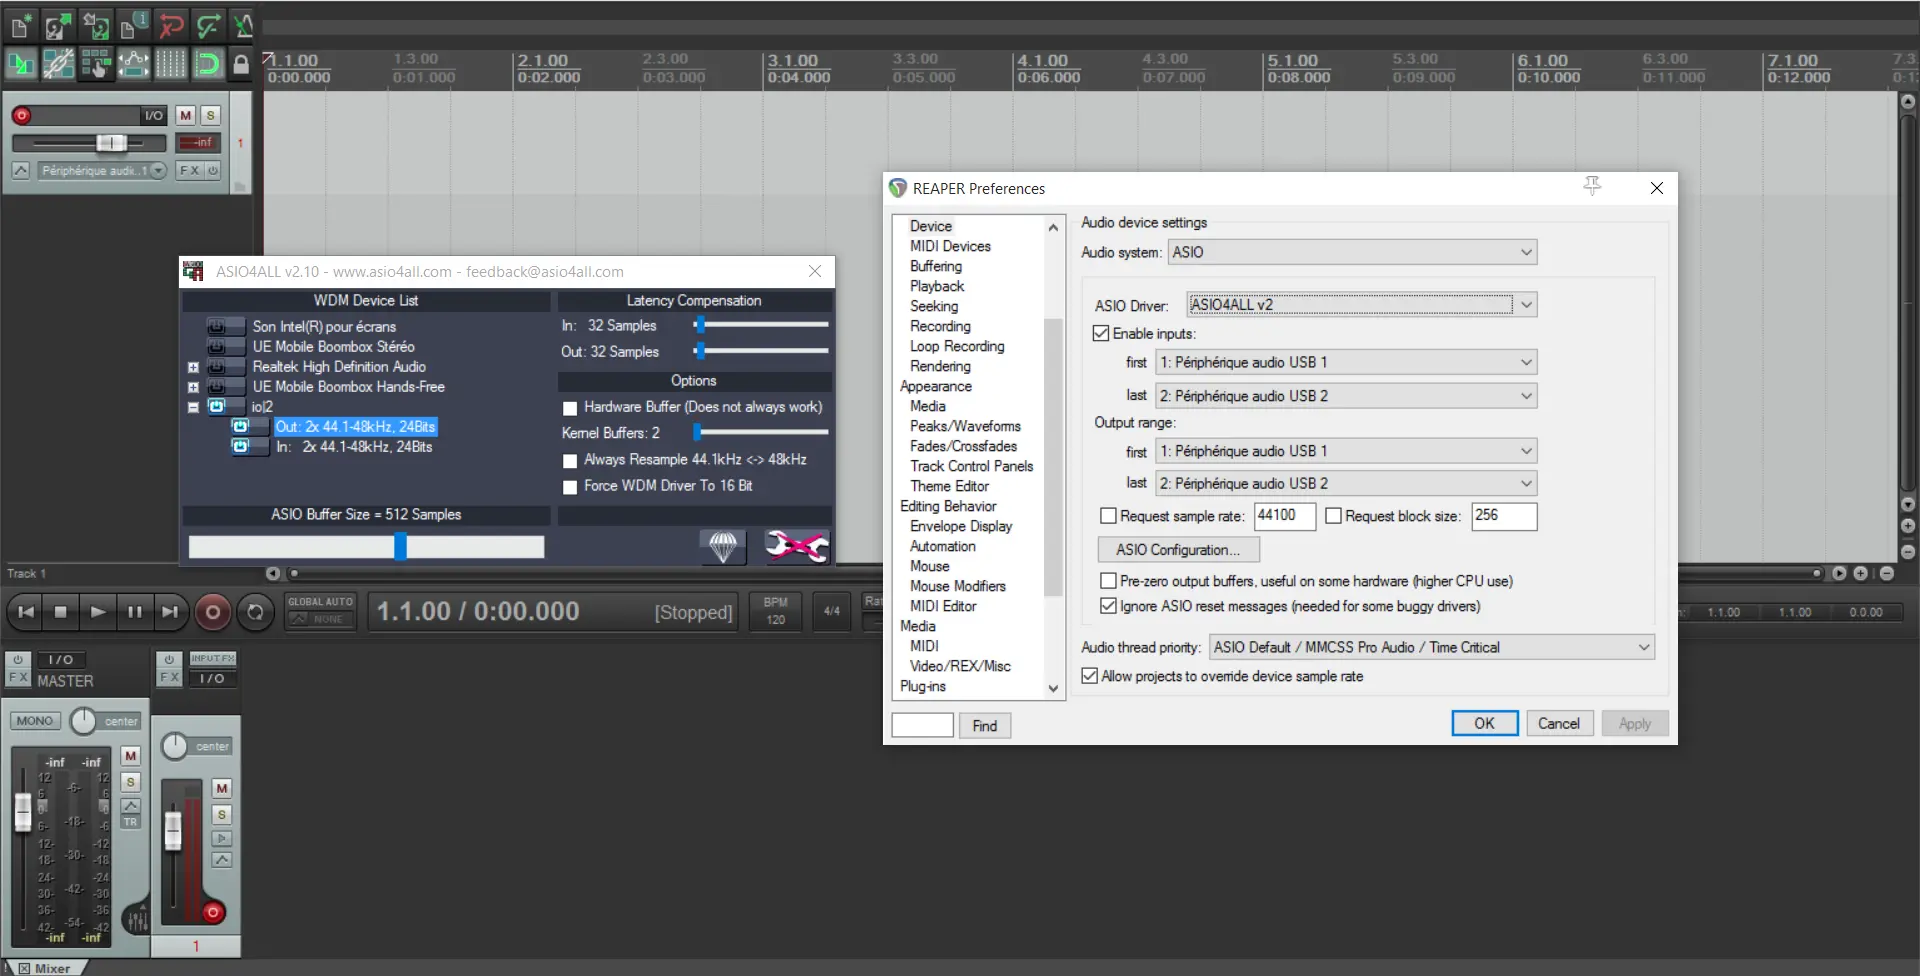Toggle the transport Repeat loop button
The width and height of the screenshot is (1920, 976).
(x=255, y=612)
